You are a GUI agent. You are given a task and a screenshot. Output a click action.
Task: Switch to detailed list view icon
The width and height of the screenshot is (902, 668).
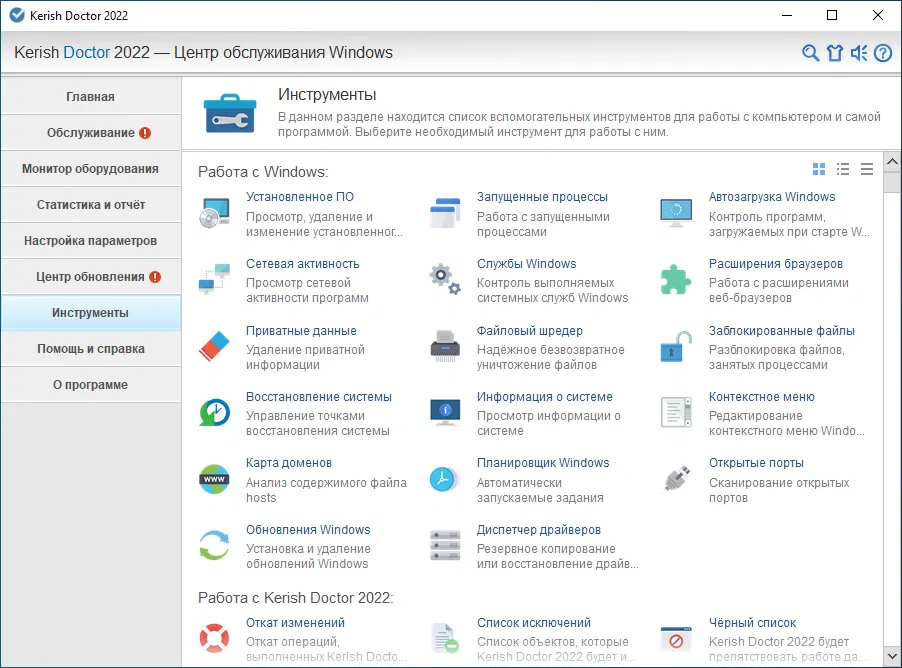point(843,169)
